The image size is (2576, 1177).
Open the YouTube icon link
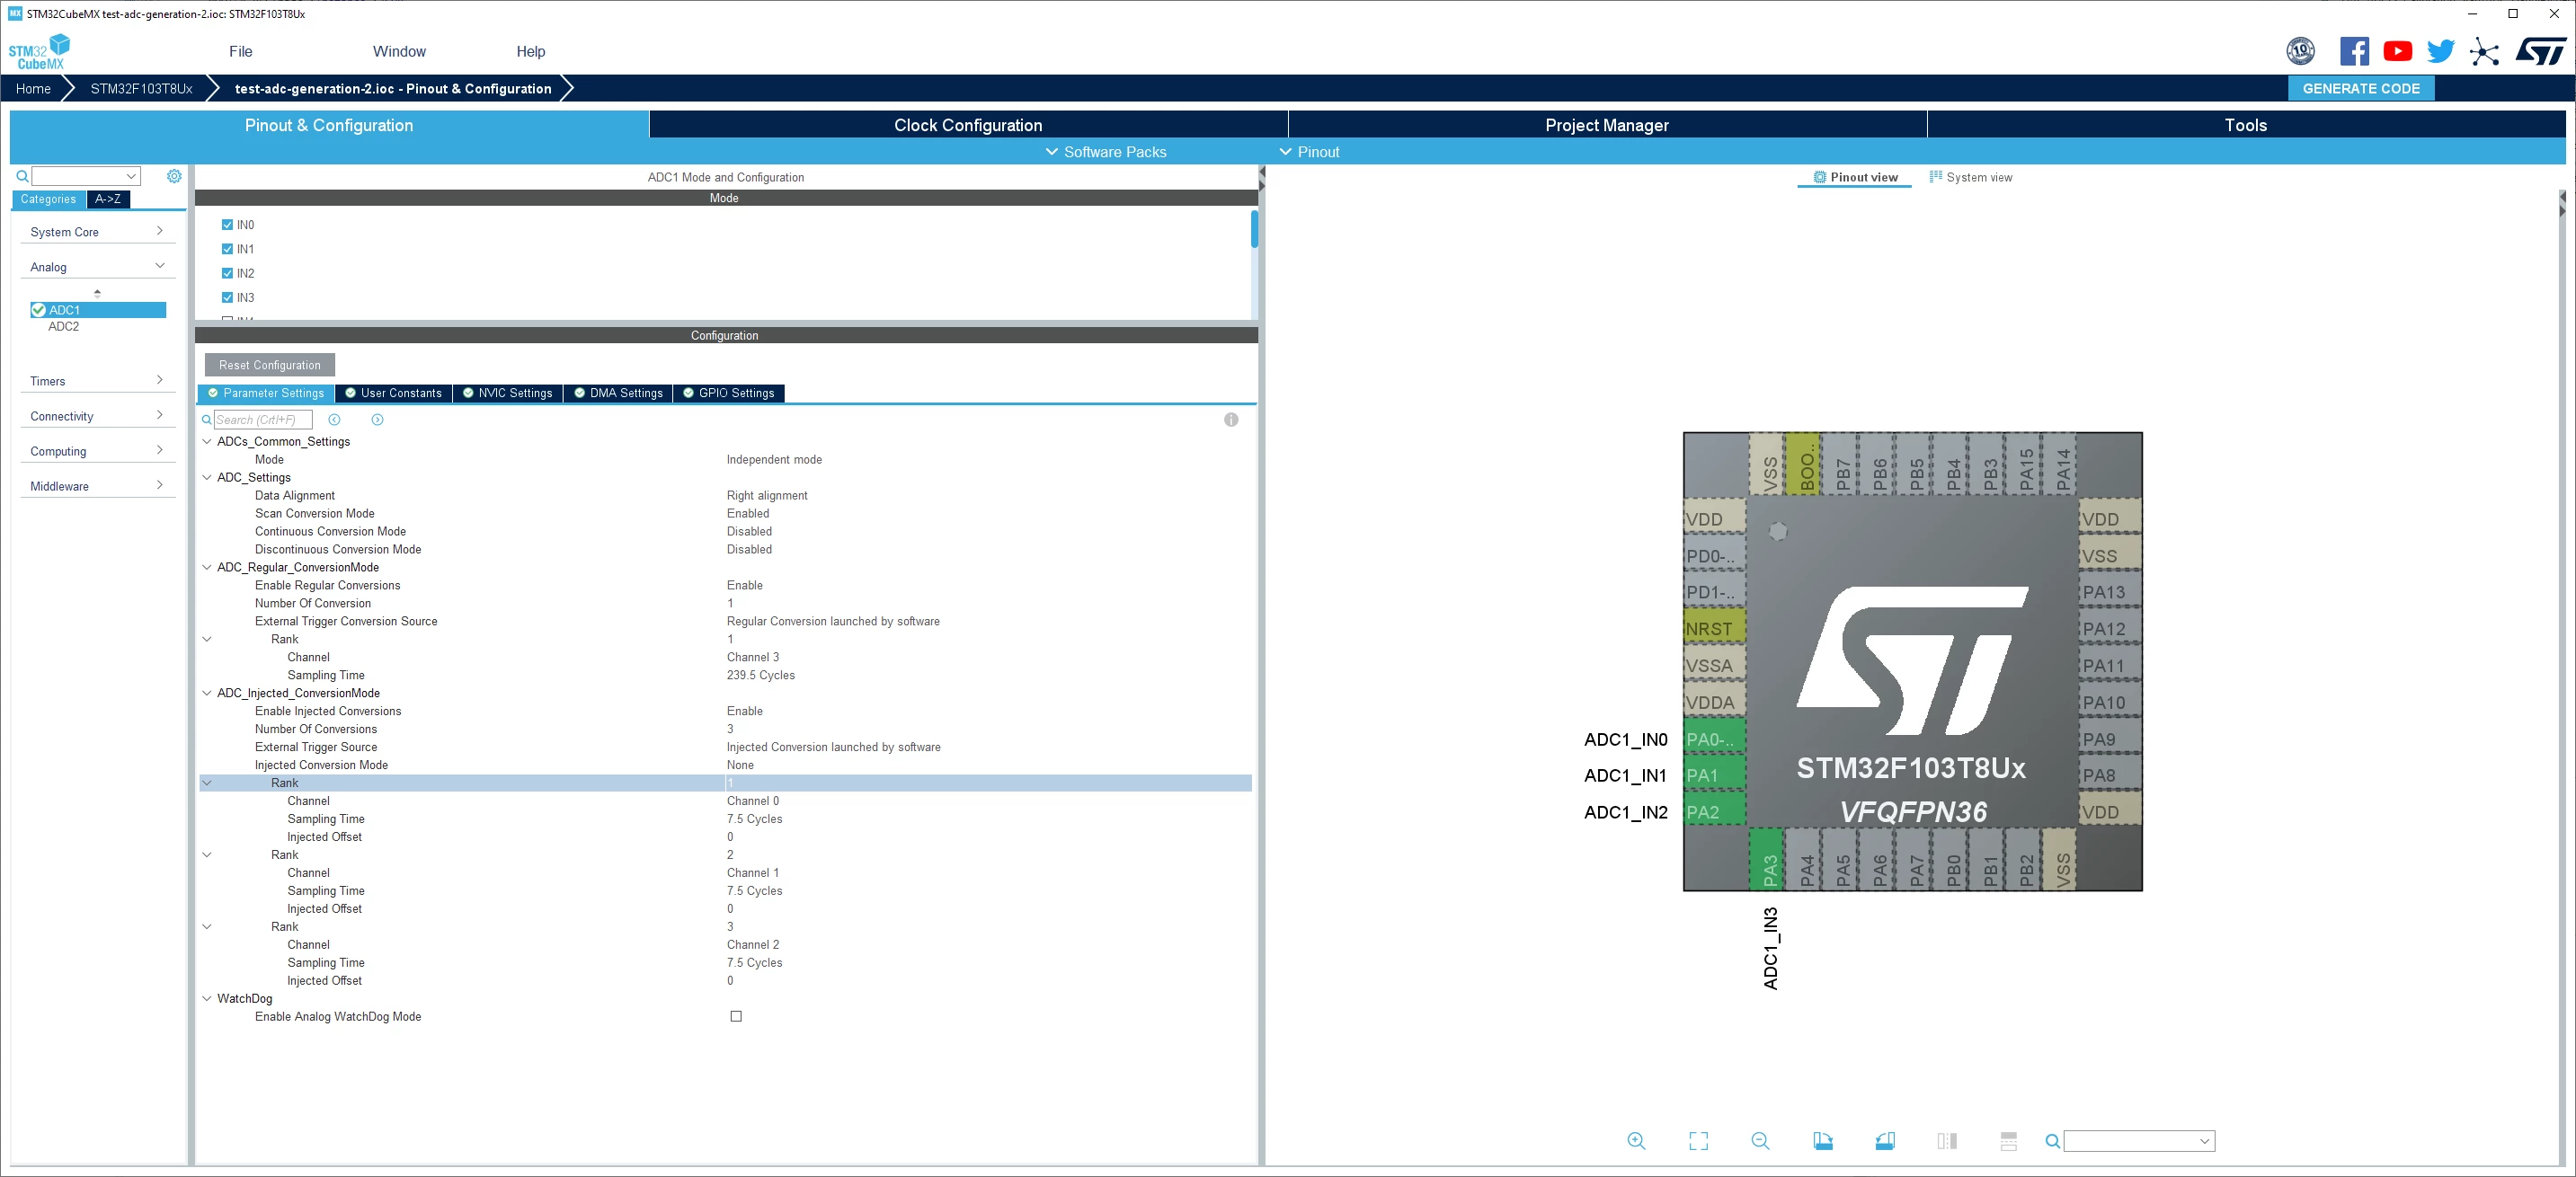point(2397,51)
